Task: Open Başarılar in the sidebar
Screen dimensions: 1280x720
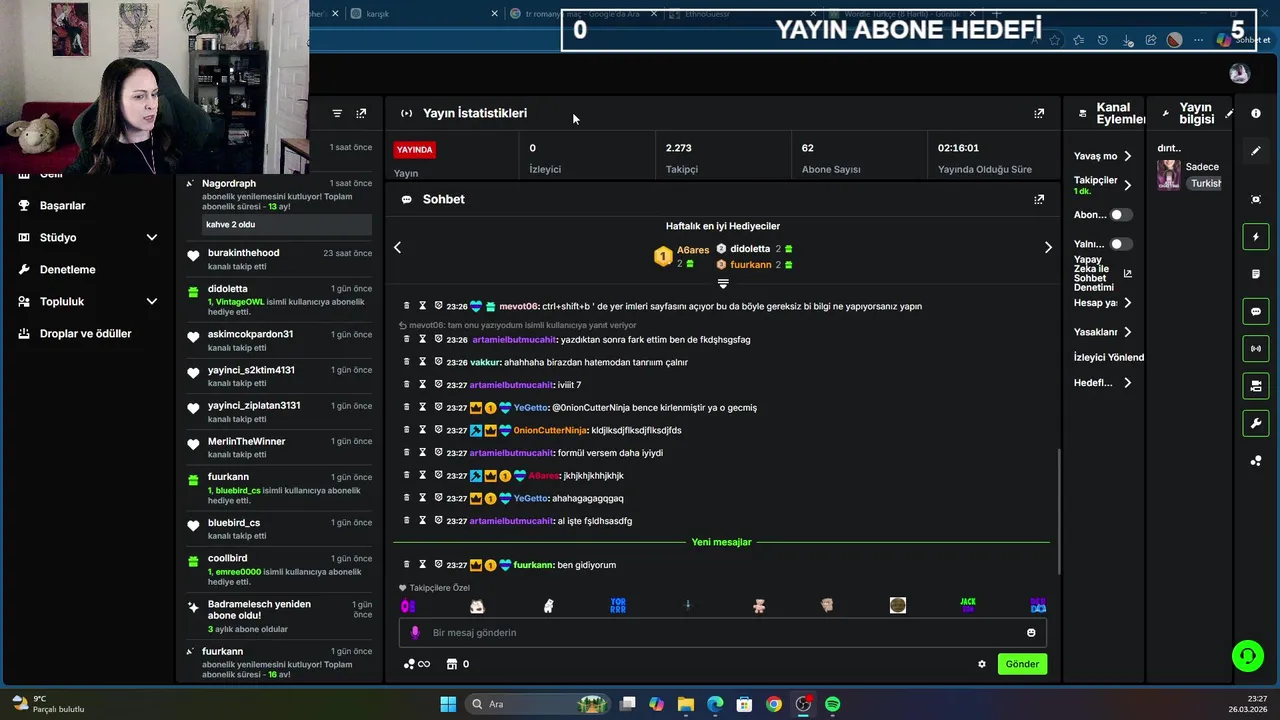Action: [x=62, y=205]
